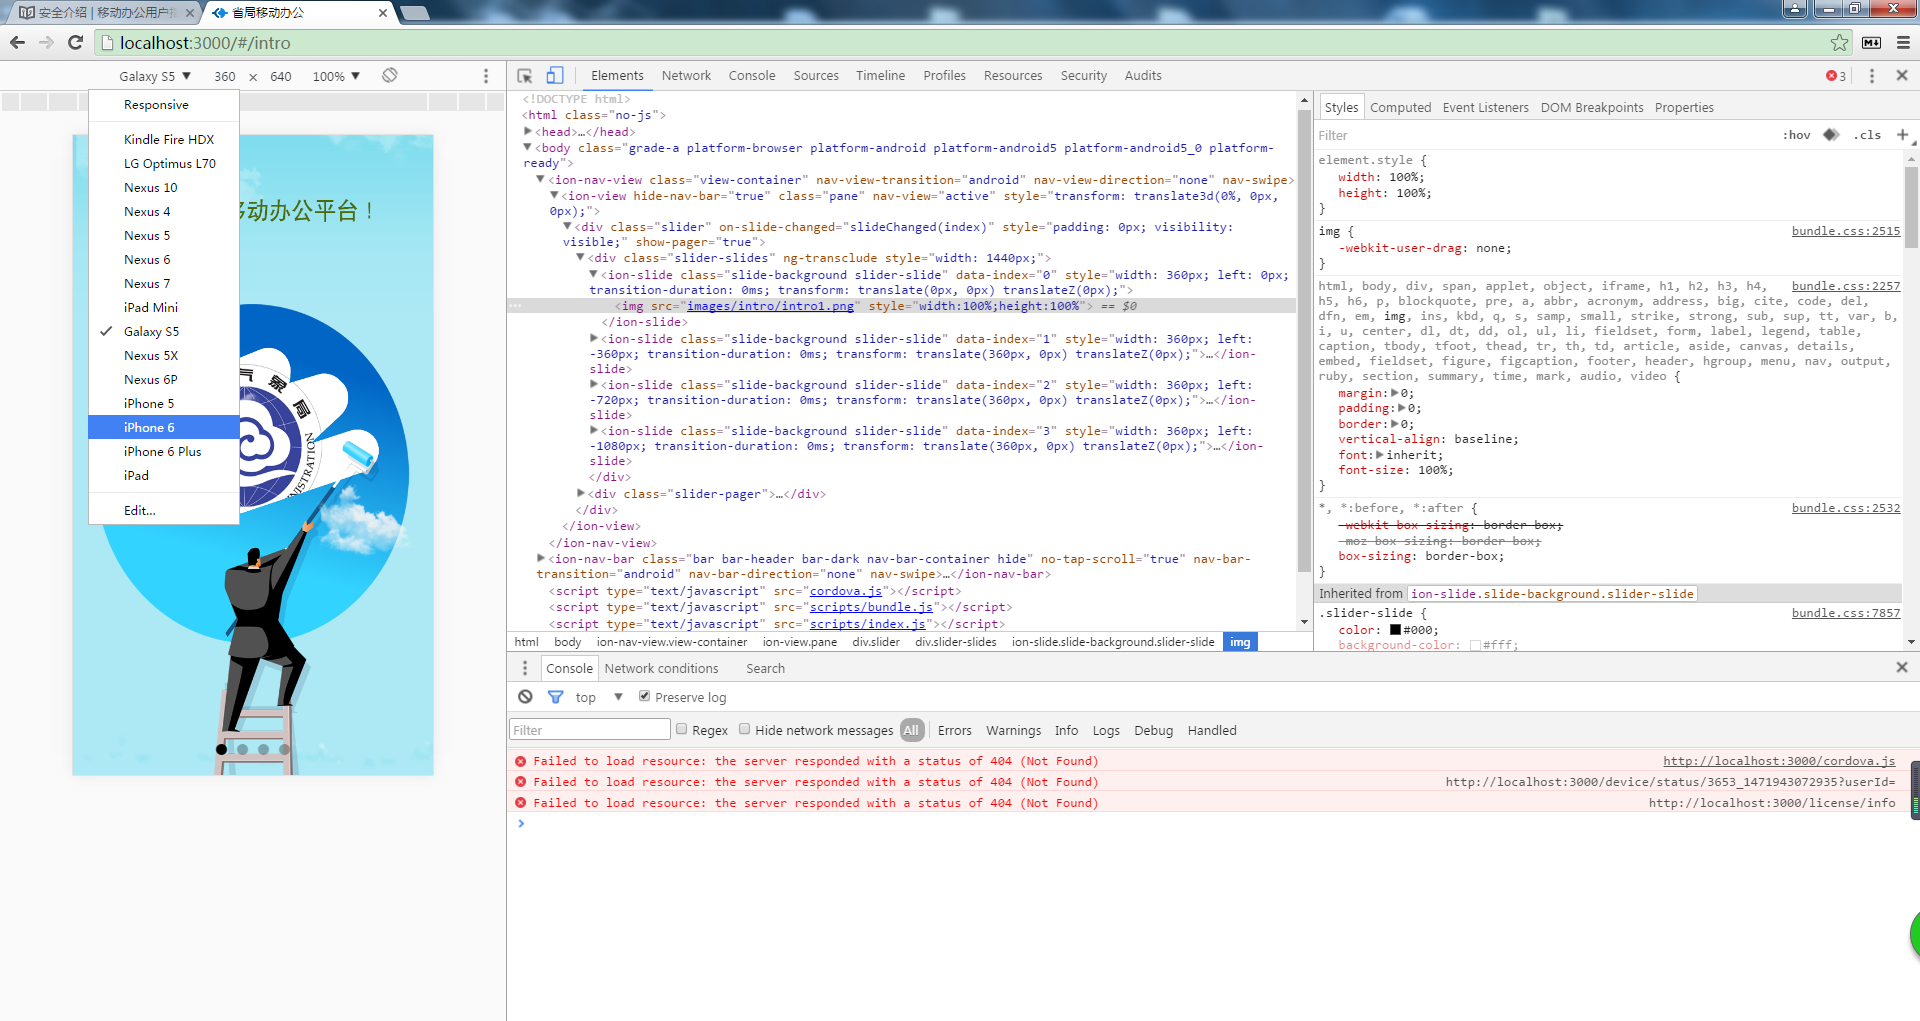1920x1021 pixels.
Task: Open the scripts/bundle.js src link
Action: pos(871,607)
